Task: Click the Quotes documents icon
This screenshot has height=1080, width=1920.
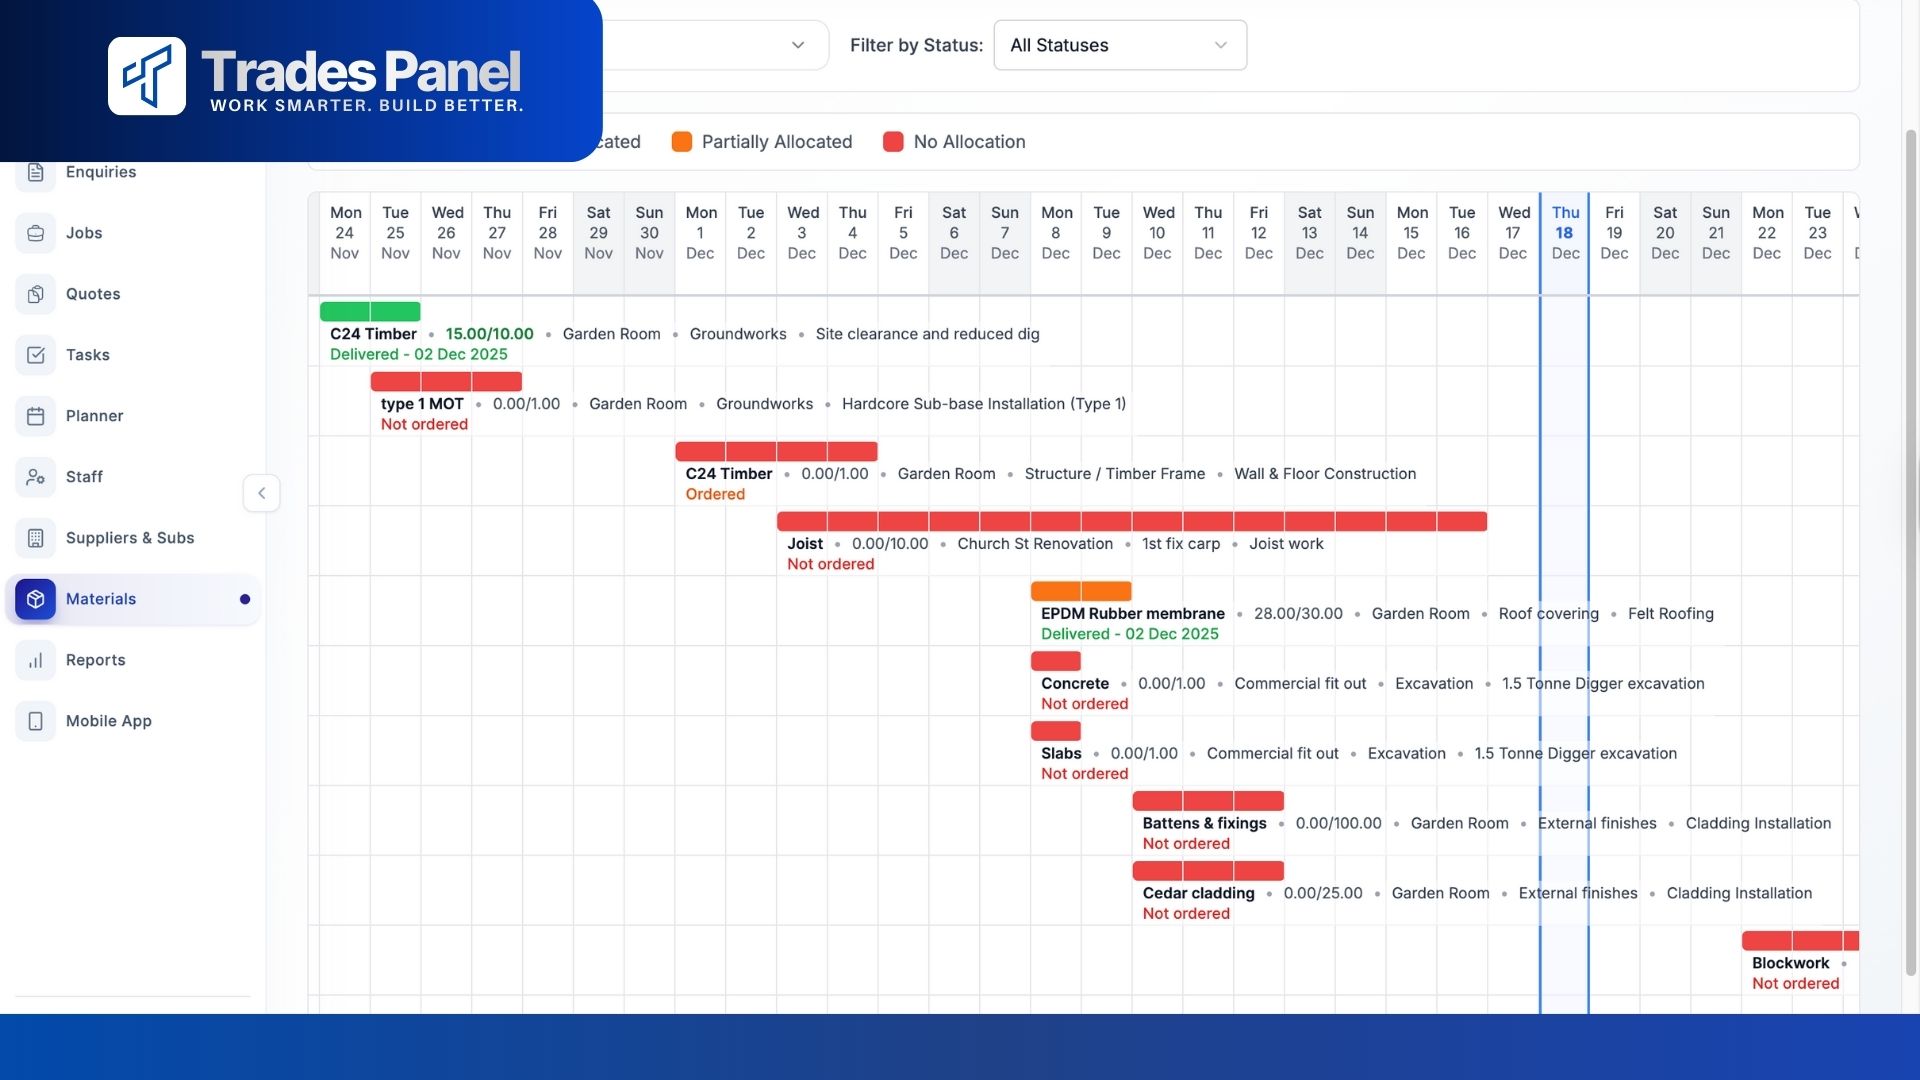Action: [36, 294]
